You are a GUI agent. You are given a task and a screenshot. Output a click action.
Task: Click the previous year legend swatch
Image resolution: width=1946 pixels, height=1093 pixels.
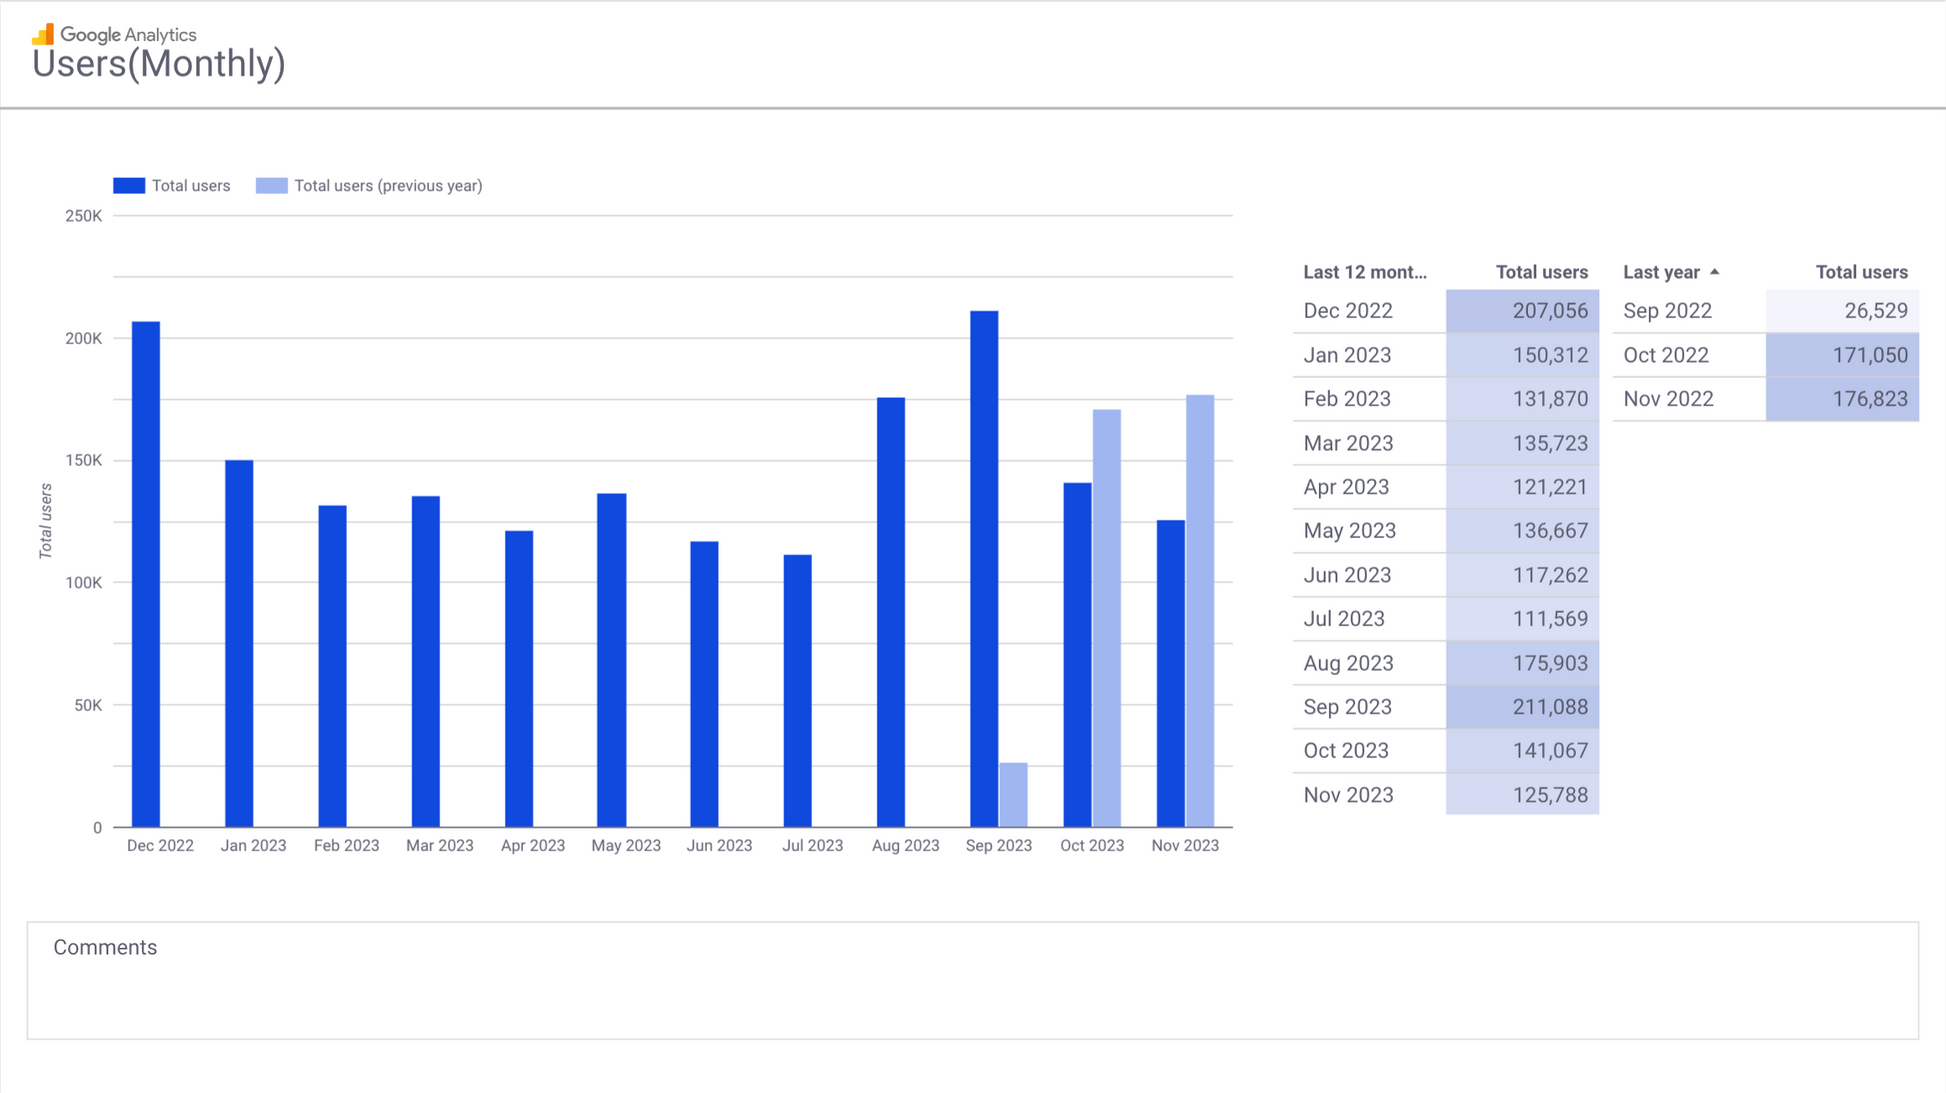click(271, 186)
